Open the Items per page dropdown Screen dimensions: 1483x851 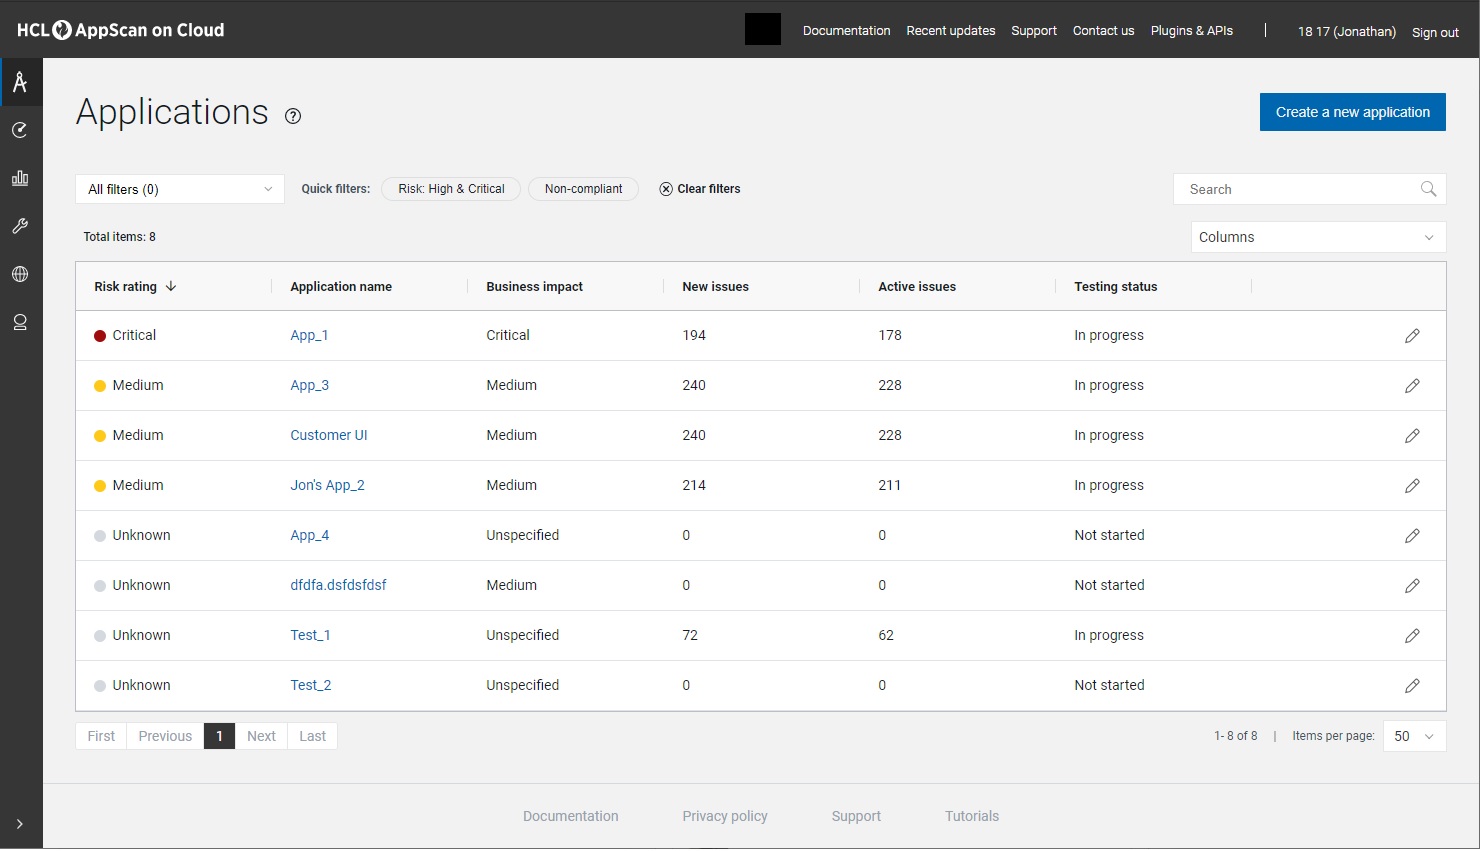[1414, 737]
